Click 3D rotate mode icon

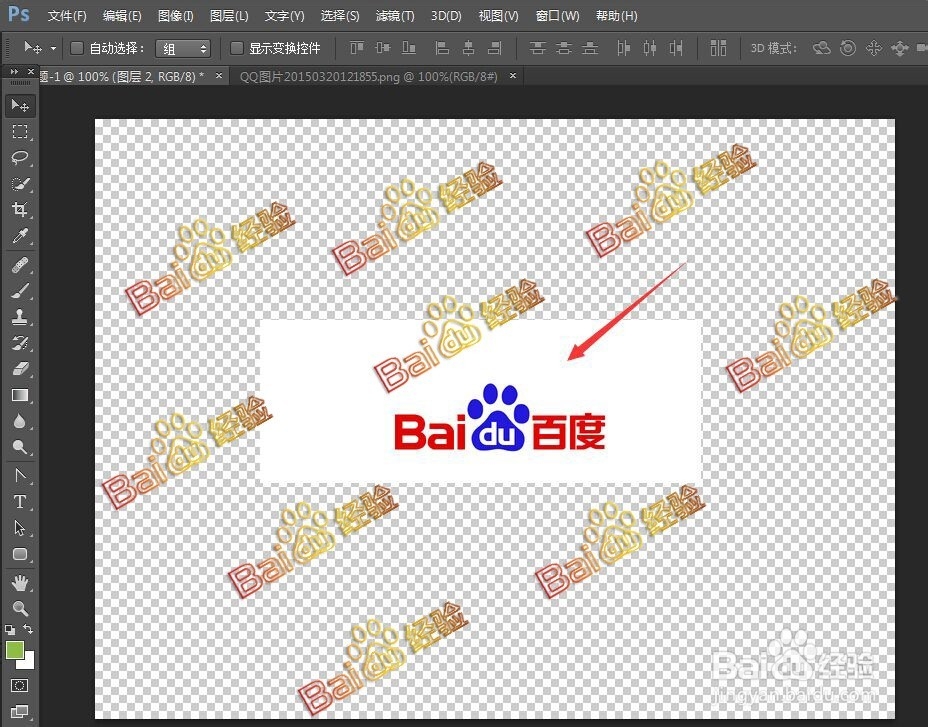[821, 48]
